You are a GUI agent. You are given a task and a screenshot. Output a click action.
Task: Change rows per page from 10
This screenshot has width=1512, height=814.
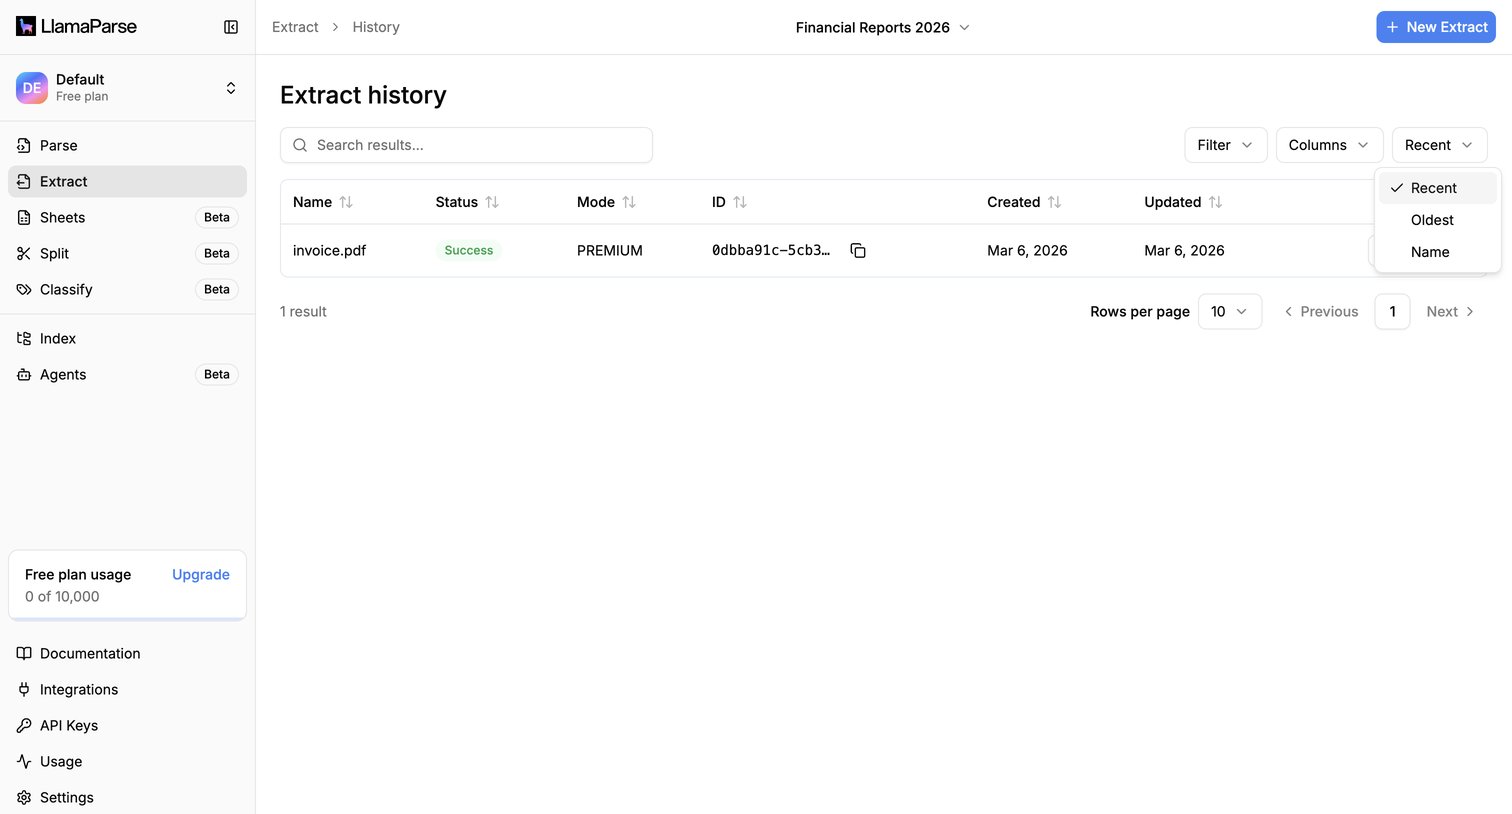[1230, 312]
